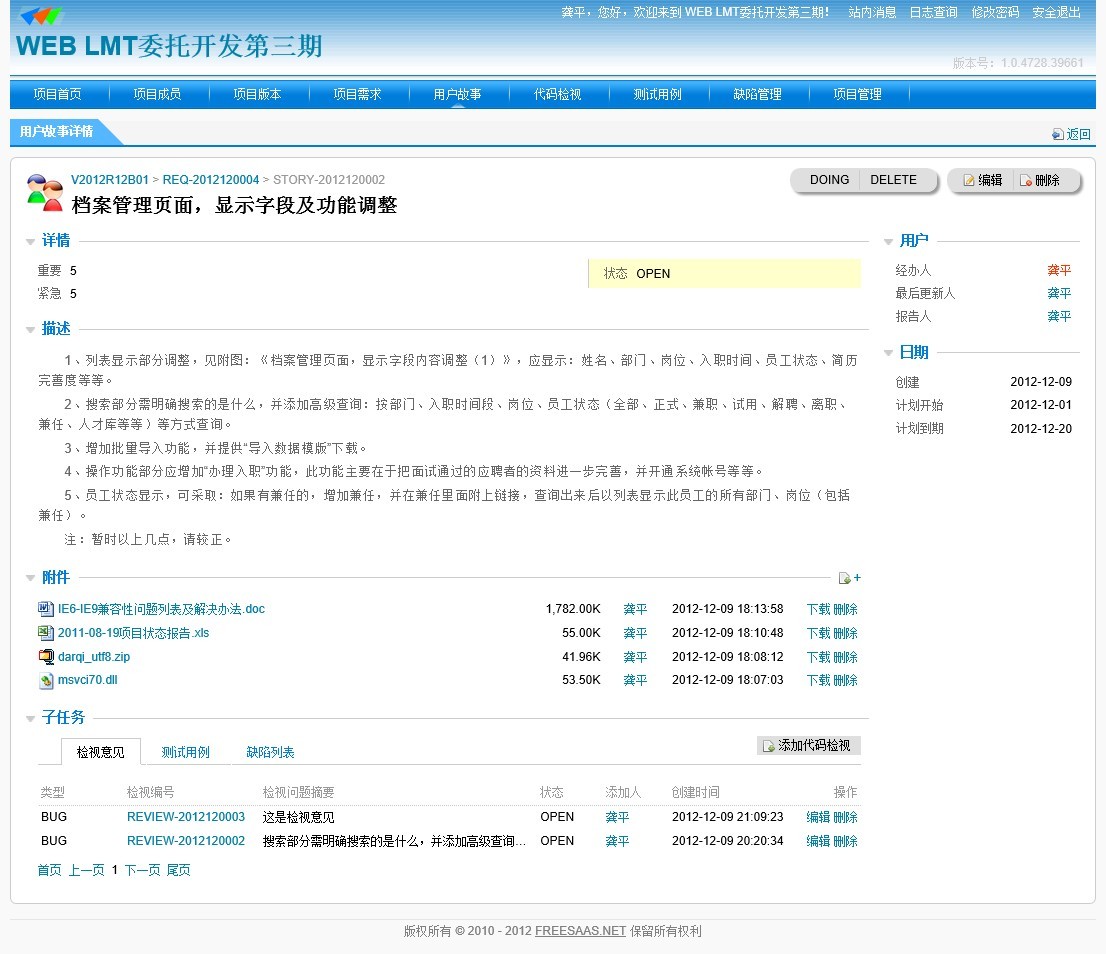Edit the REVIEW-2012120003 row via 编辑
This screenshot has width=1106, height=954.
pyautogui.click(x=818, y=817)
